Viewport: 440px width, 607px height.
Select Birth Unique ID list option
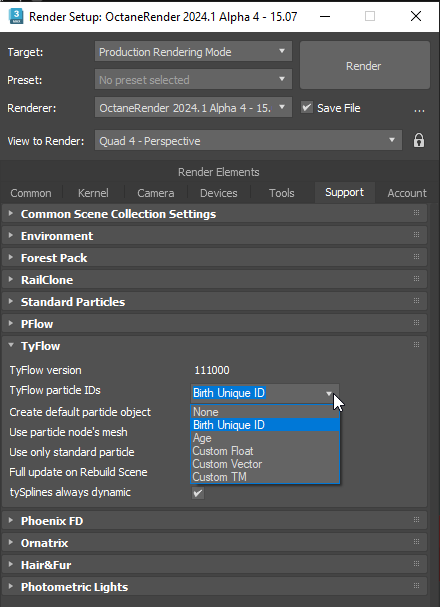(265, 425)
